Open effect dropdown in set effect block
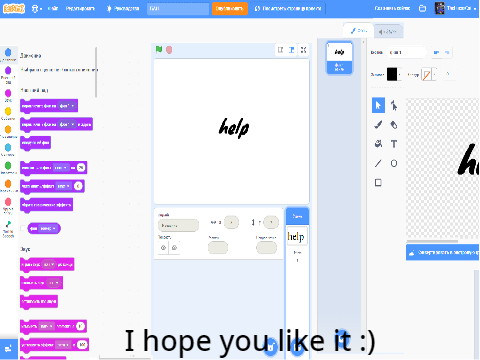 [x=64, y=186]
